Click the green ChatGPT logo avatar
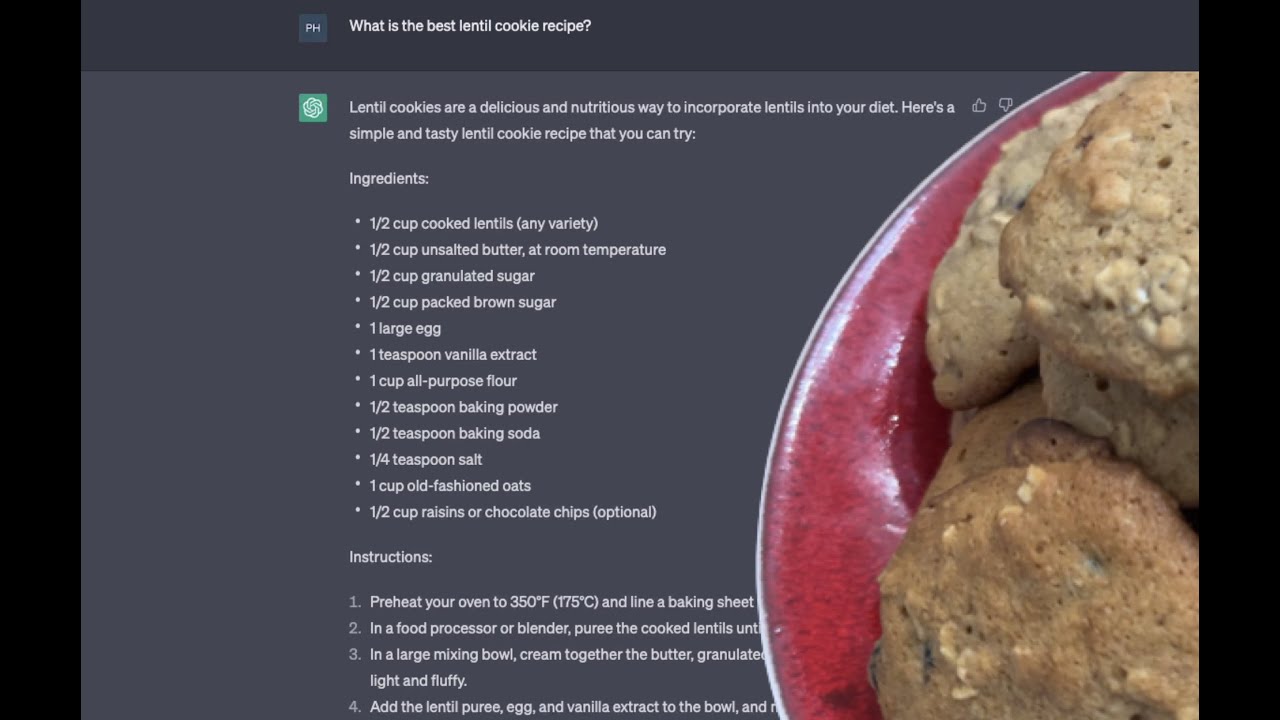The height and width of the screenshot is (720, 1280). tap(313, 108)
